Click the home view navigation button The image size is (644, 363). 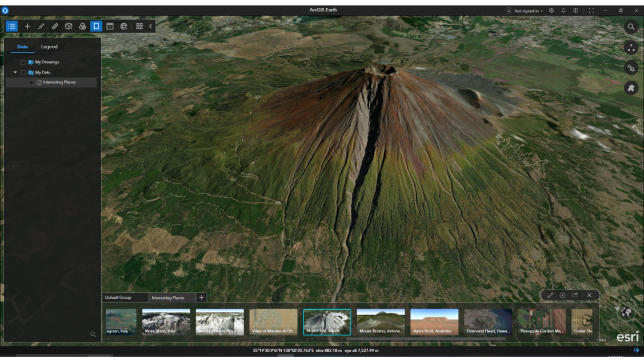pos(631,48)
